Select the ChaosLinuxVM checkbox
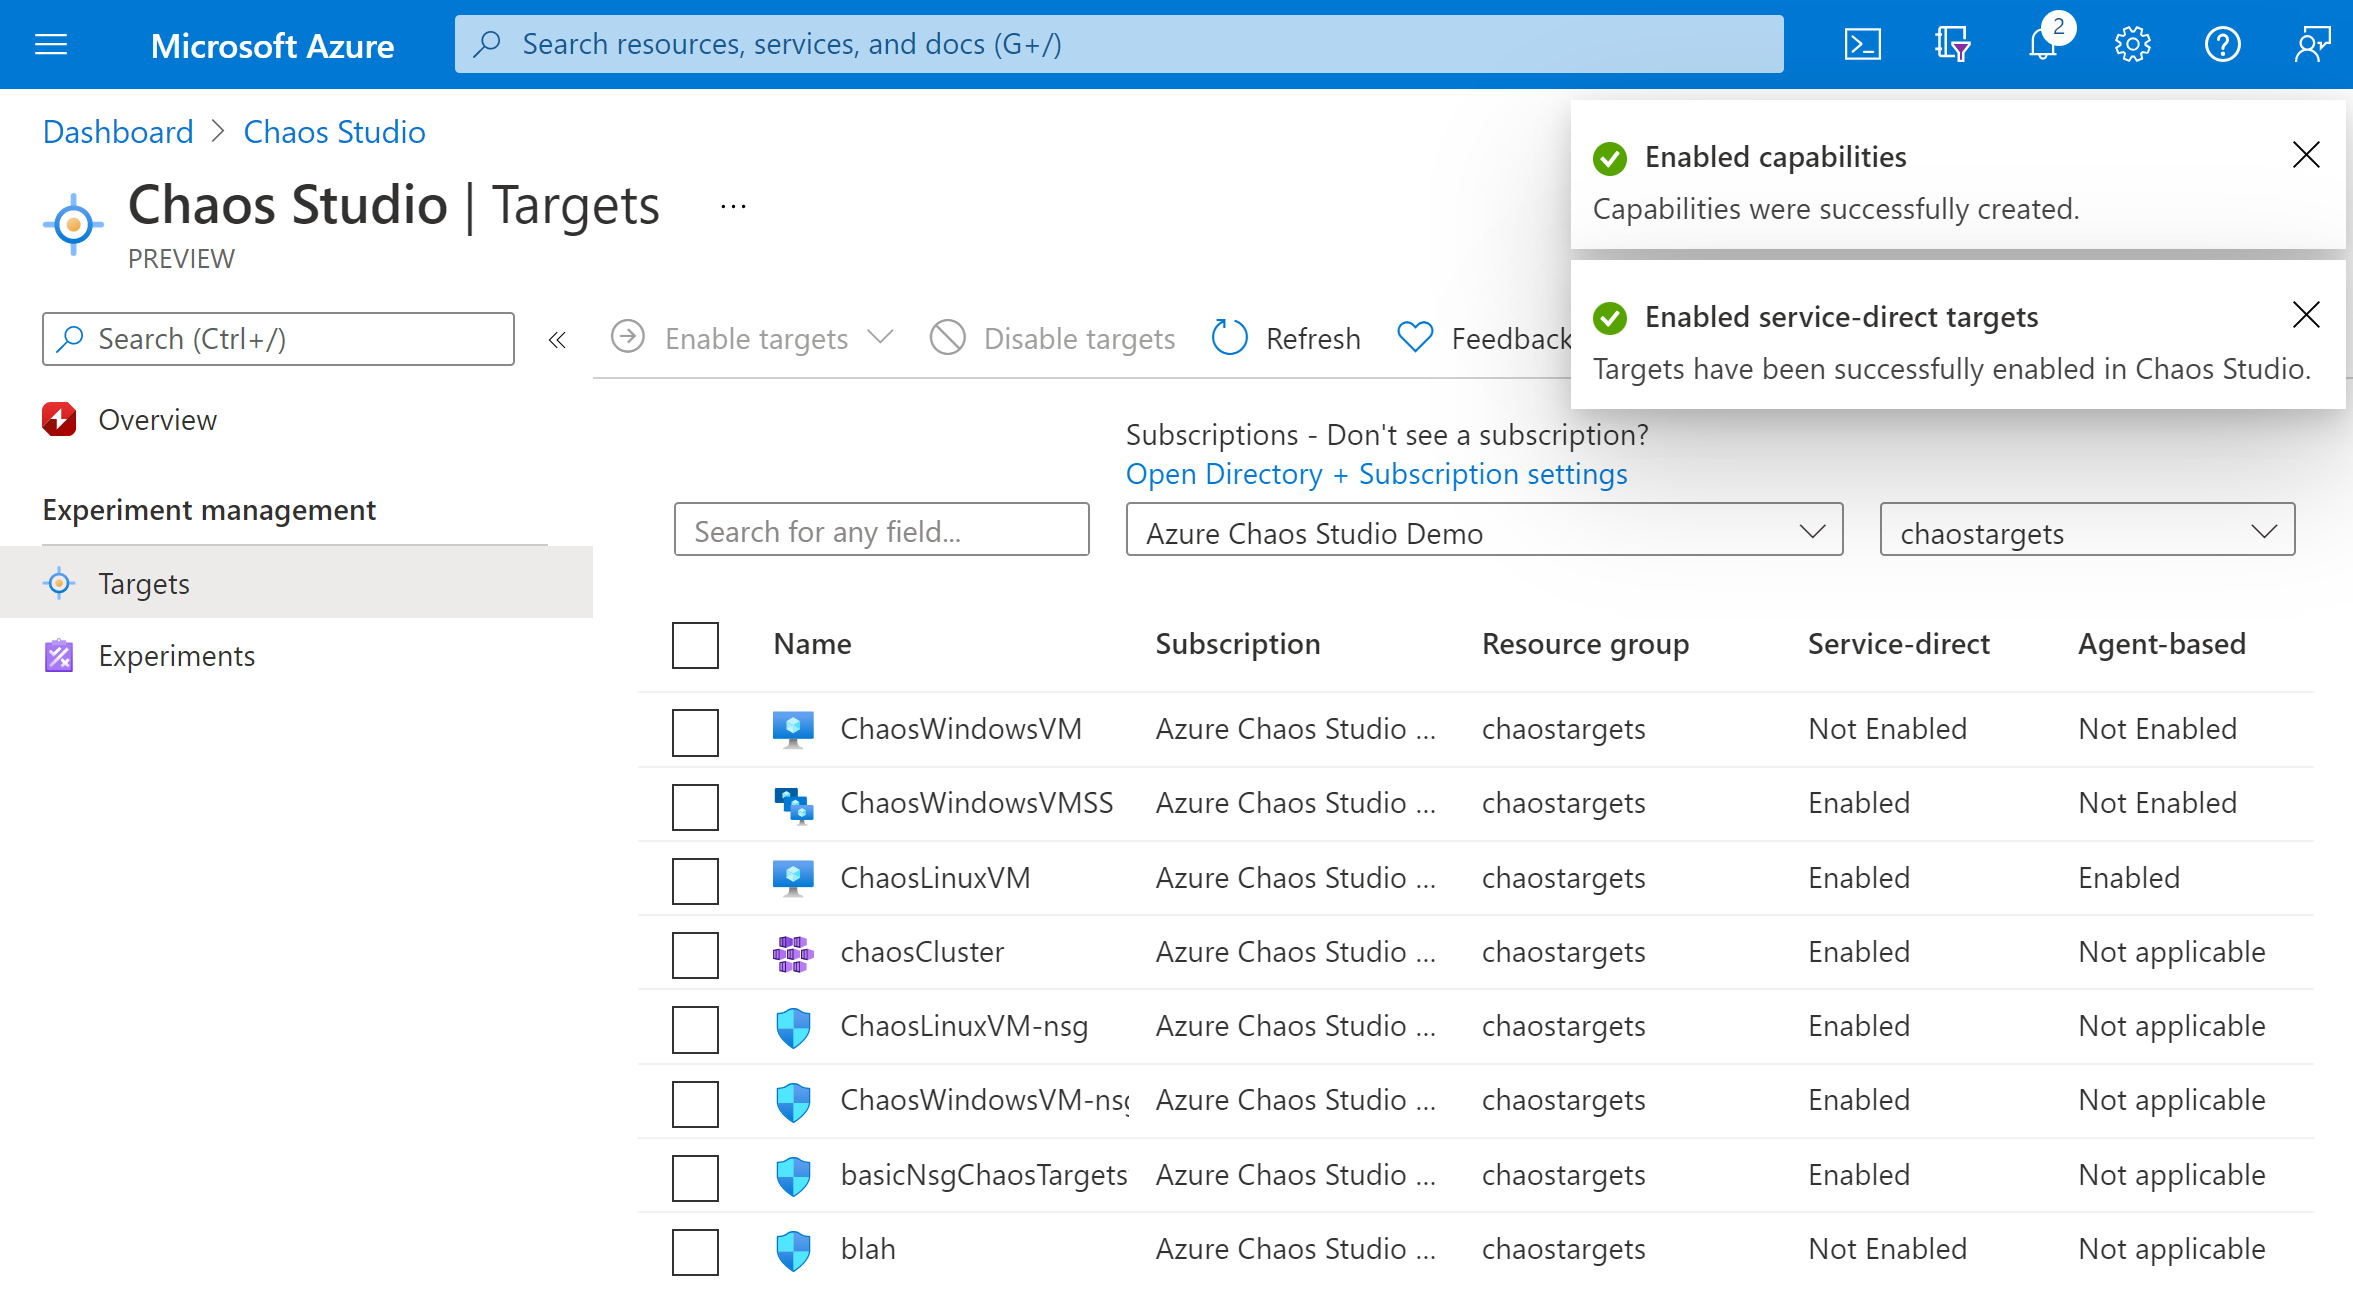Screen dimensions: 2353x1306 [x=696, y=877]
